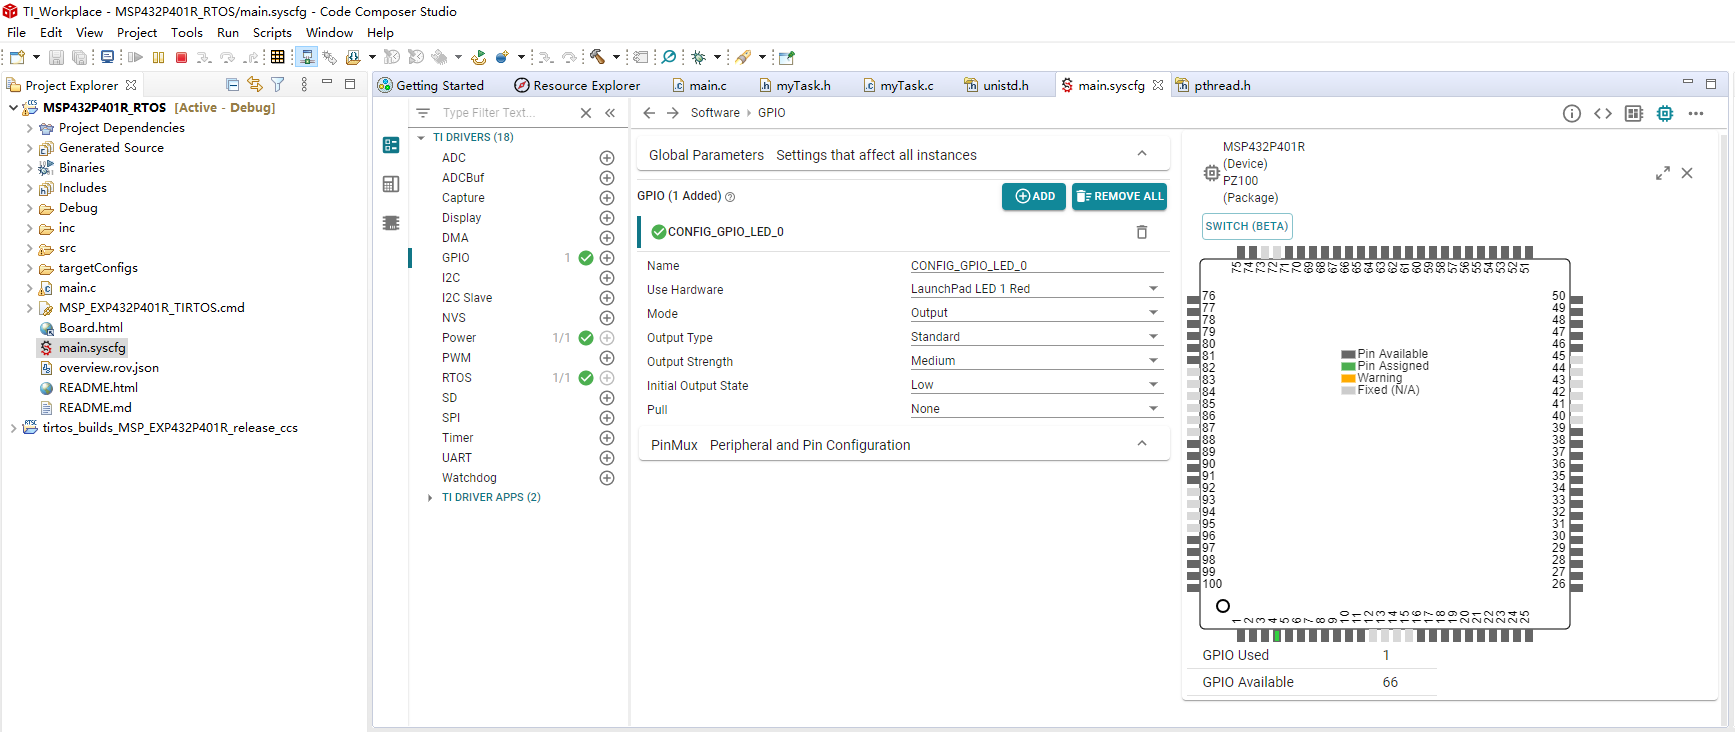Add an SPI instance with plus icon
1735x732 pixels.
pyautogui.click(x=607, y=418)
